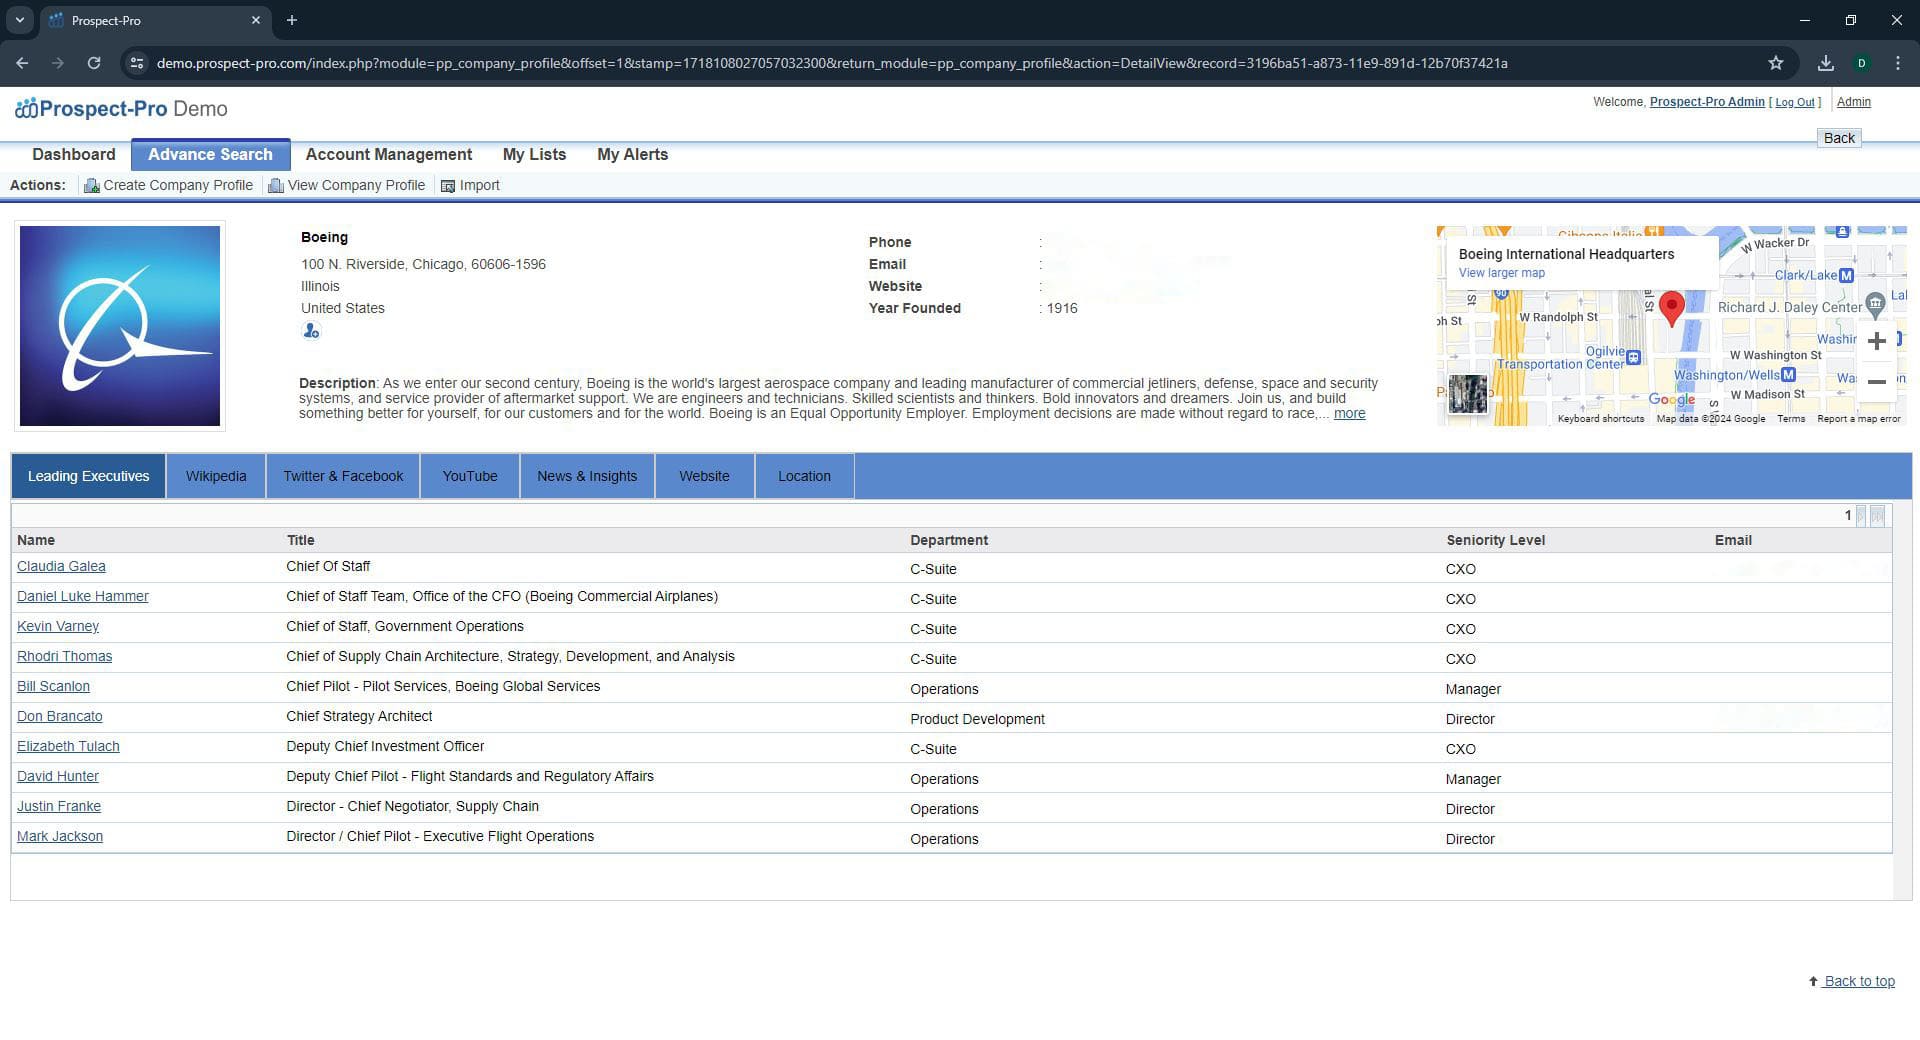Viewport: 1920px width, 1040px height.
Task: Click the Import action icon
Action: (x=448, y=186)
